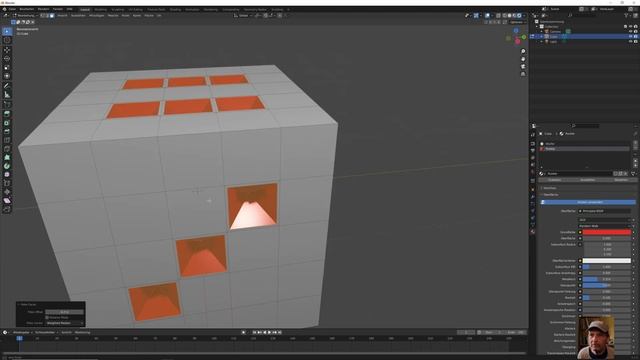Screen dimensions: 640x360
Task: Remove material slot with minus button
Action: pyautogui.click(x=635, y=149)
